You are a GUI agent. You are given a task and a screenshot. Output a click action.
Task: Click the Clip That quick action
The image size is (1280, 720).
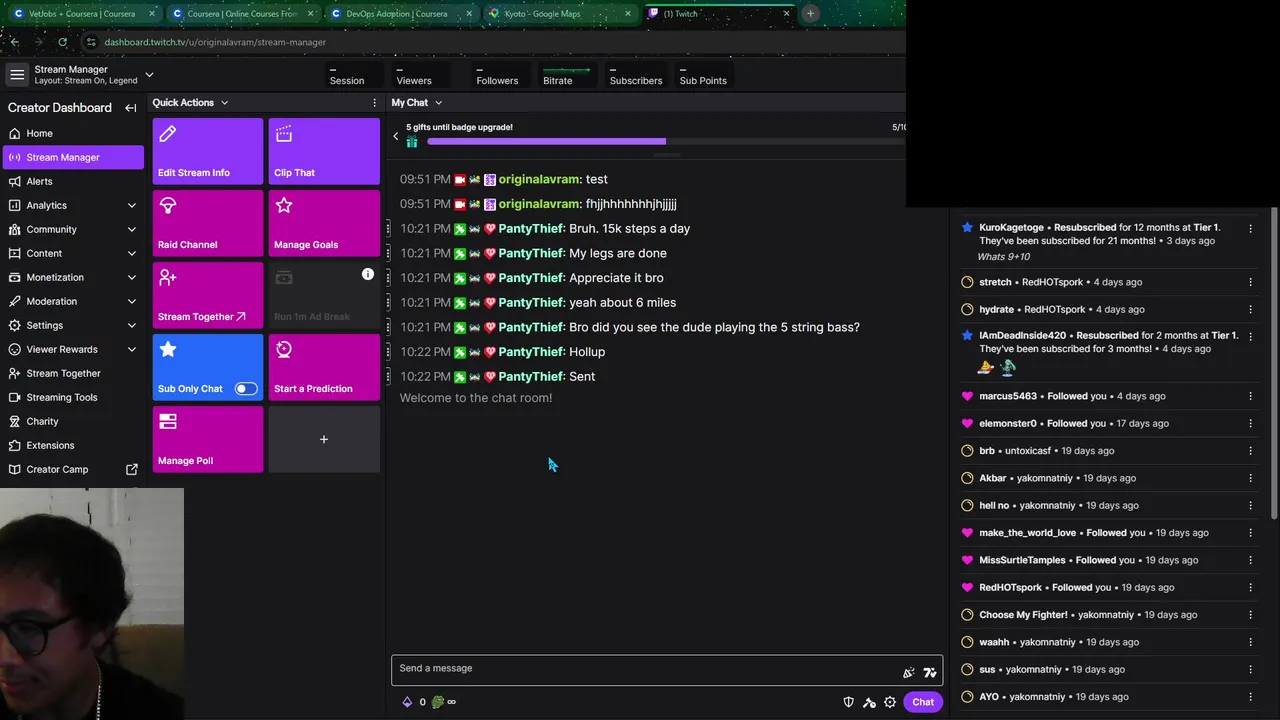pyautogui.click(x=324, y=151)
